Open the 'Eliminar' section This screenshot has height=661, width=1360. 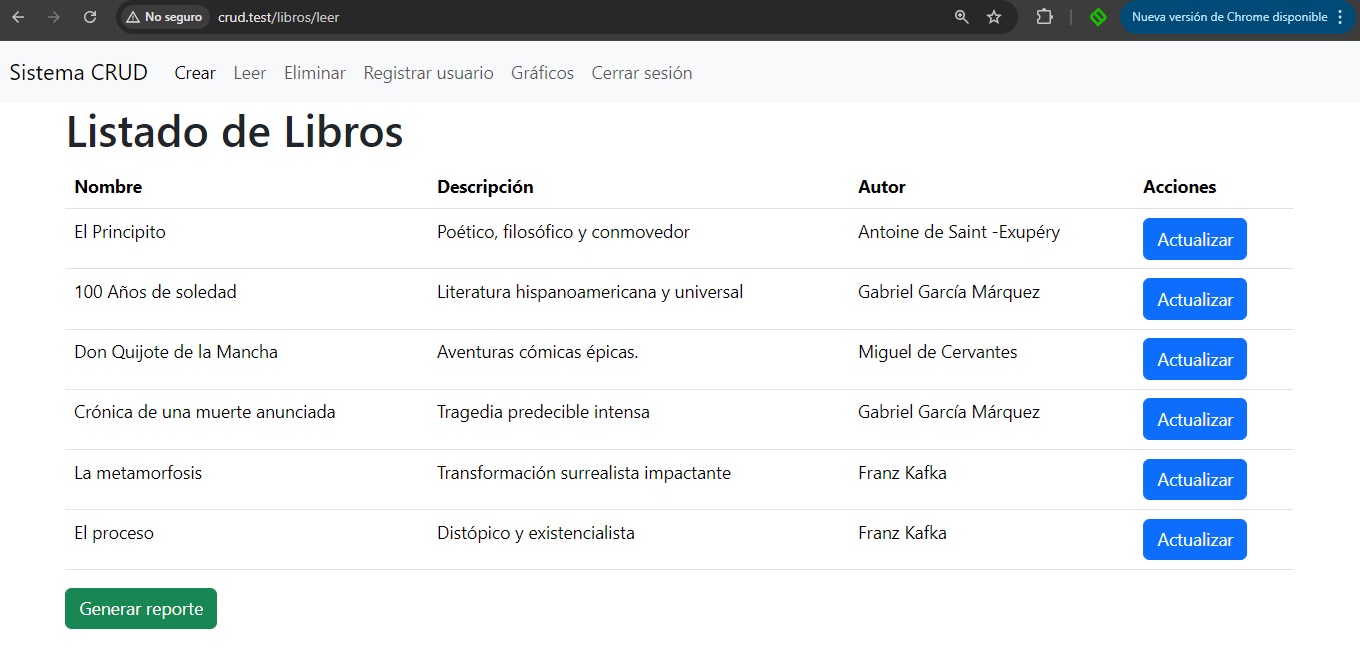click(314, 72)
